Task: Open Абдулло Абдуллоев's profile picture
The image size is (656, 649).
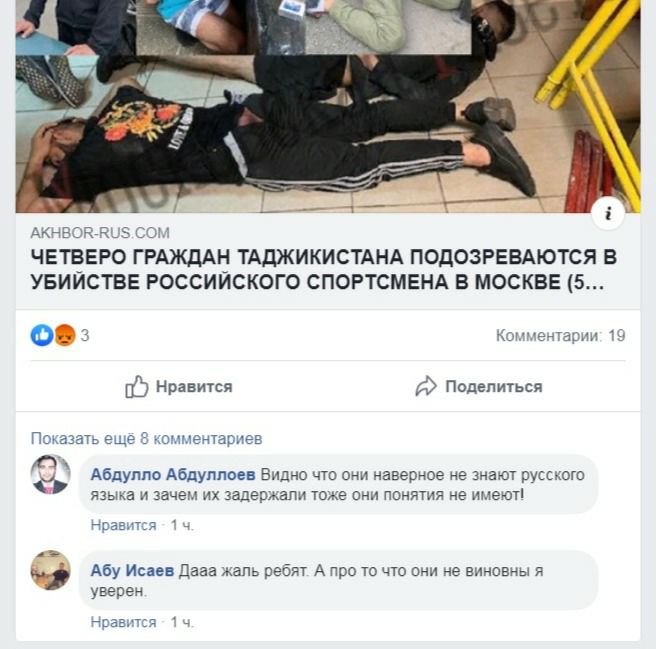Action: pyautogui.click(x=50, y=475)
